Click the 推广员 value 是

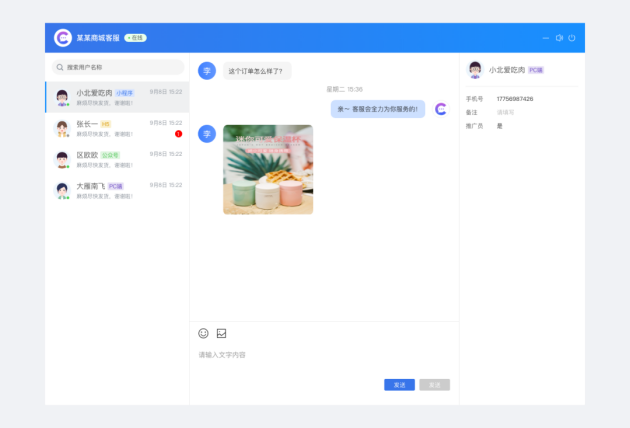499,126
